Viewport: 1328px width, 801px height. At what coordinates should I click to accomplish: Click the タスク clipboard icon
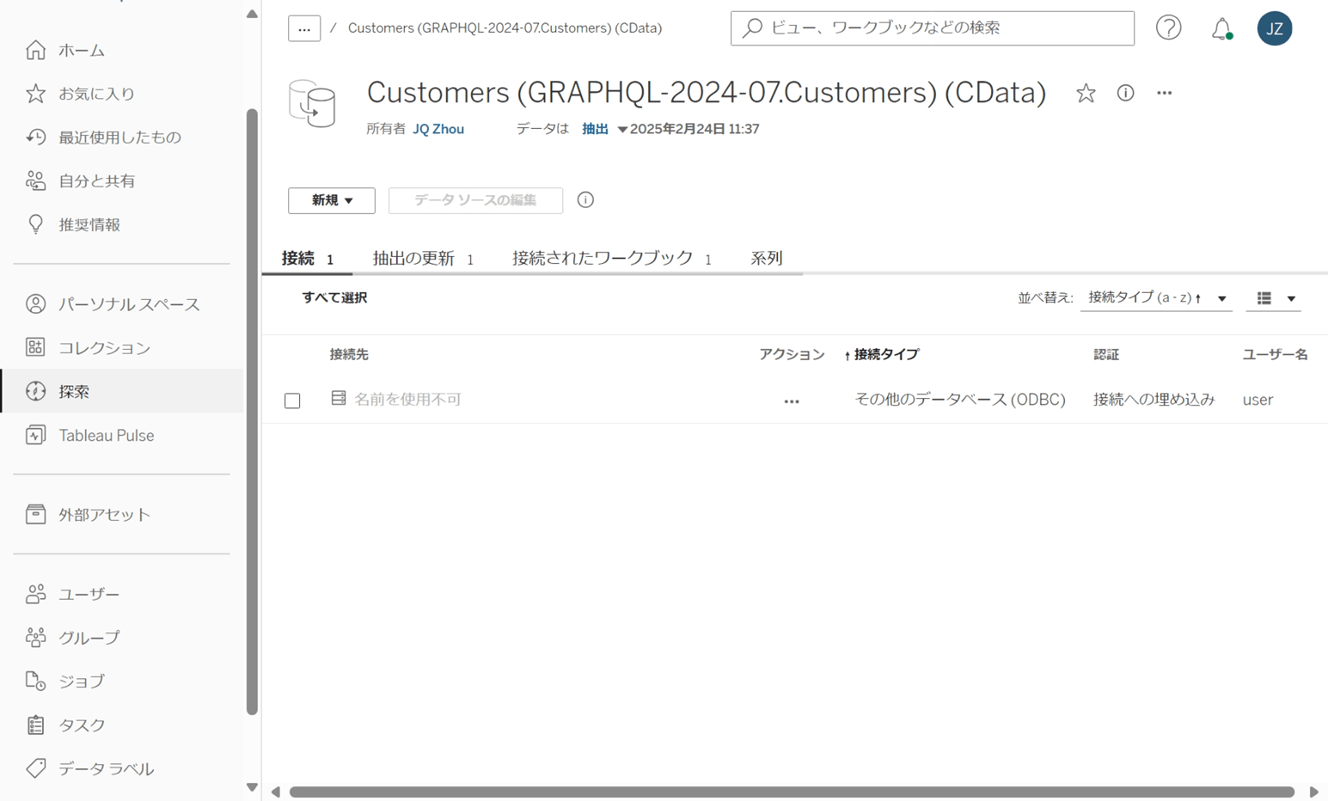tap(36, 725)
